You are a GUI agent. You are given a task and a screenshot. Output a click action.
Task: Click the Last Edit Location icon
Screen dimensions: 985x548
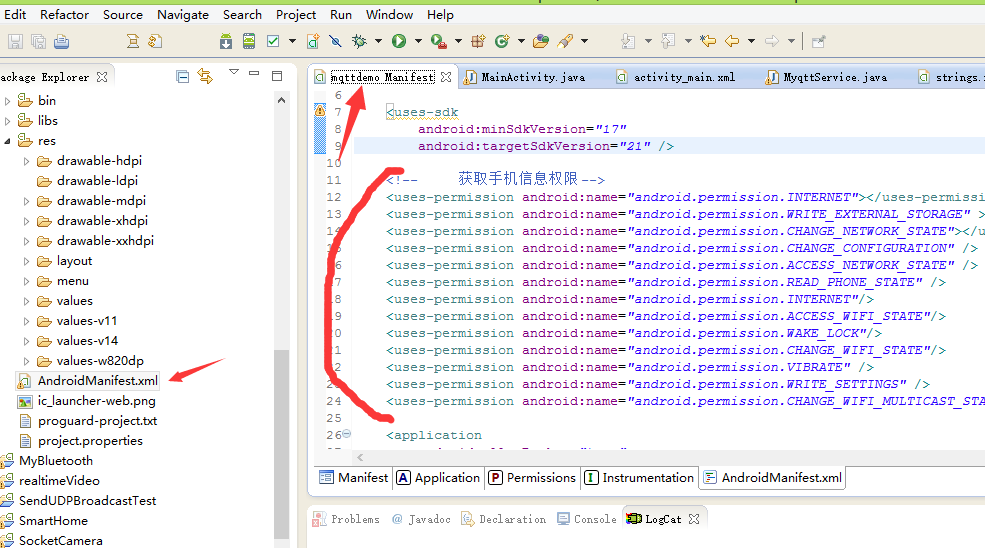(x=708, y=41)
